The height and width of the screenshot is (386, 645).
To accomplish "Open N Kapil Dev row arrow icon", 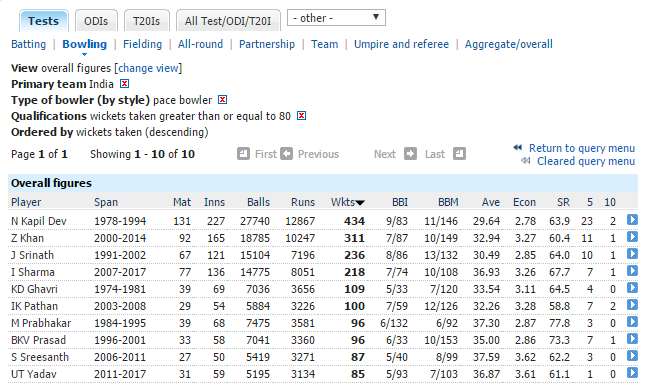I will [x=632, y=220].
